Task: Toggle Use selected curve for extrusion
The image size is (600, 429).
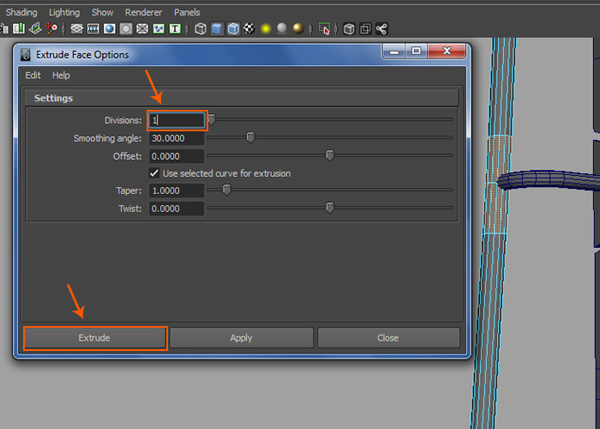Action: (x=154, y=173)
